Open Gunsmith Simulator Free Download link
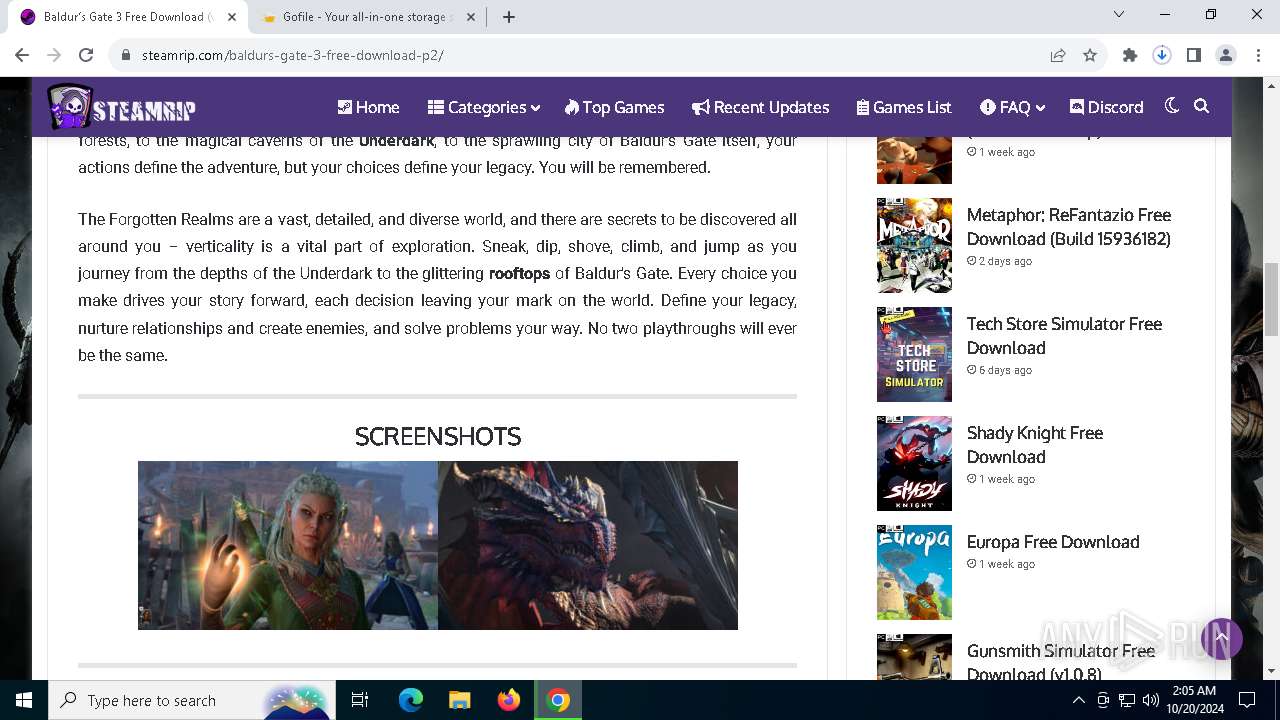The image size is (1280, 720). point(1061,662)
